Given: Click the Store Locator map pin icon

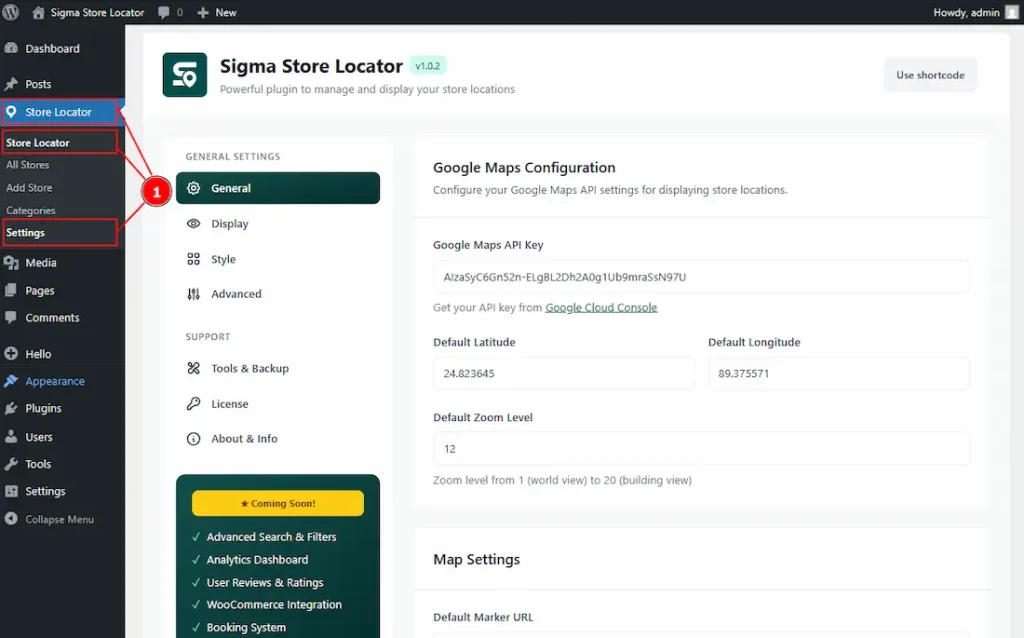Looking at the screenshot, I should (x=11, y=112).
